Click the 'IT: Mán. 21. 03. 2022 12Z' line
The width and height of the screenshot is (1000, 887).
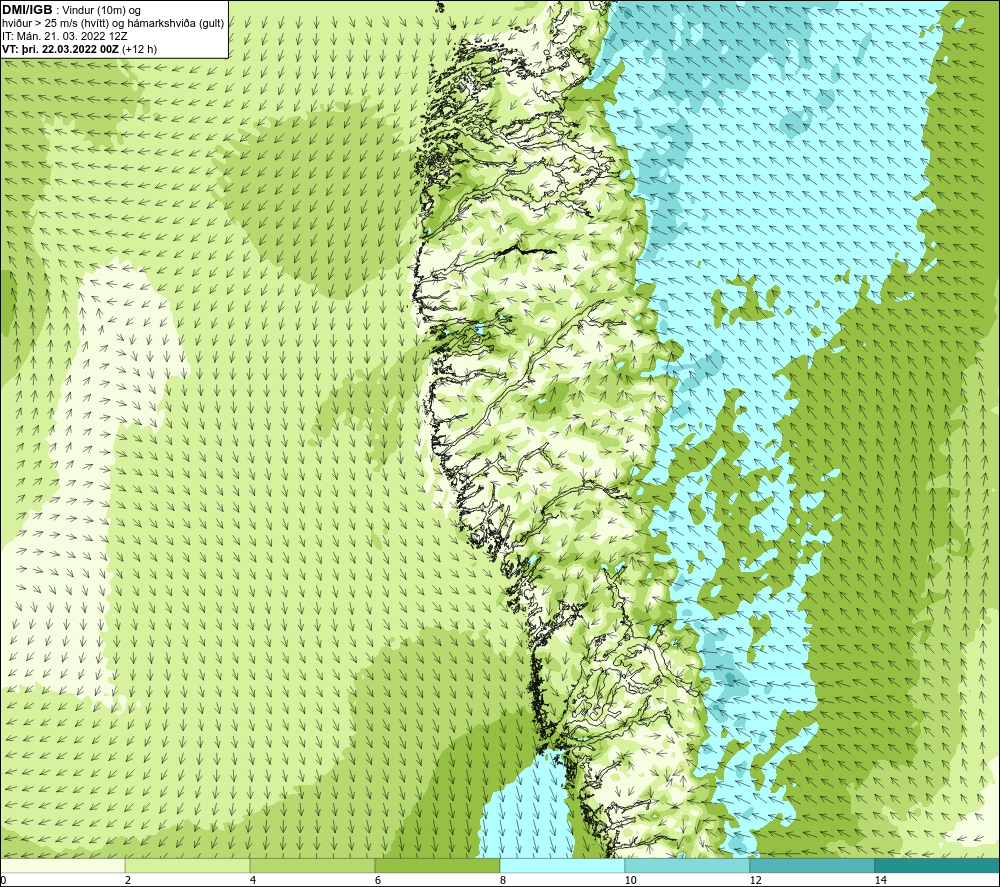tap(64, 36)
